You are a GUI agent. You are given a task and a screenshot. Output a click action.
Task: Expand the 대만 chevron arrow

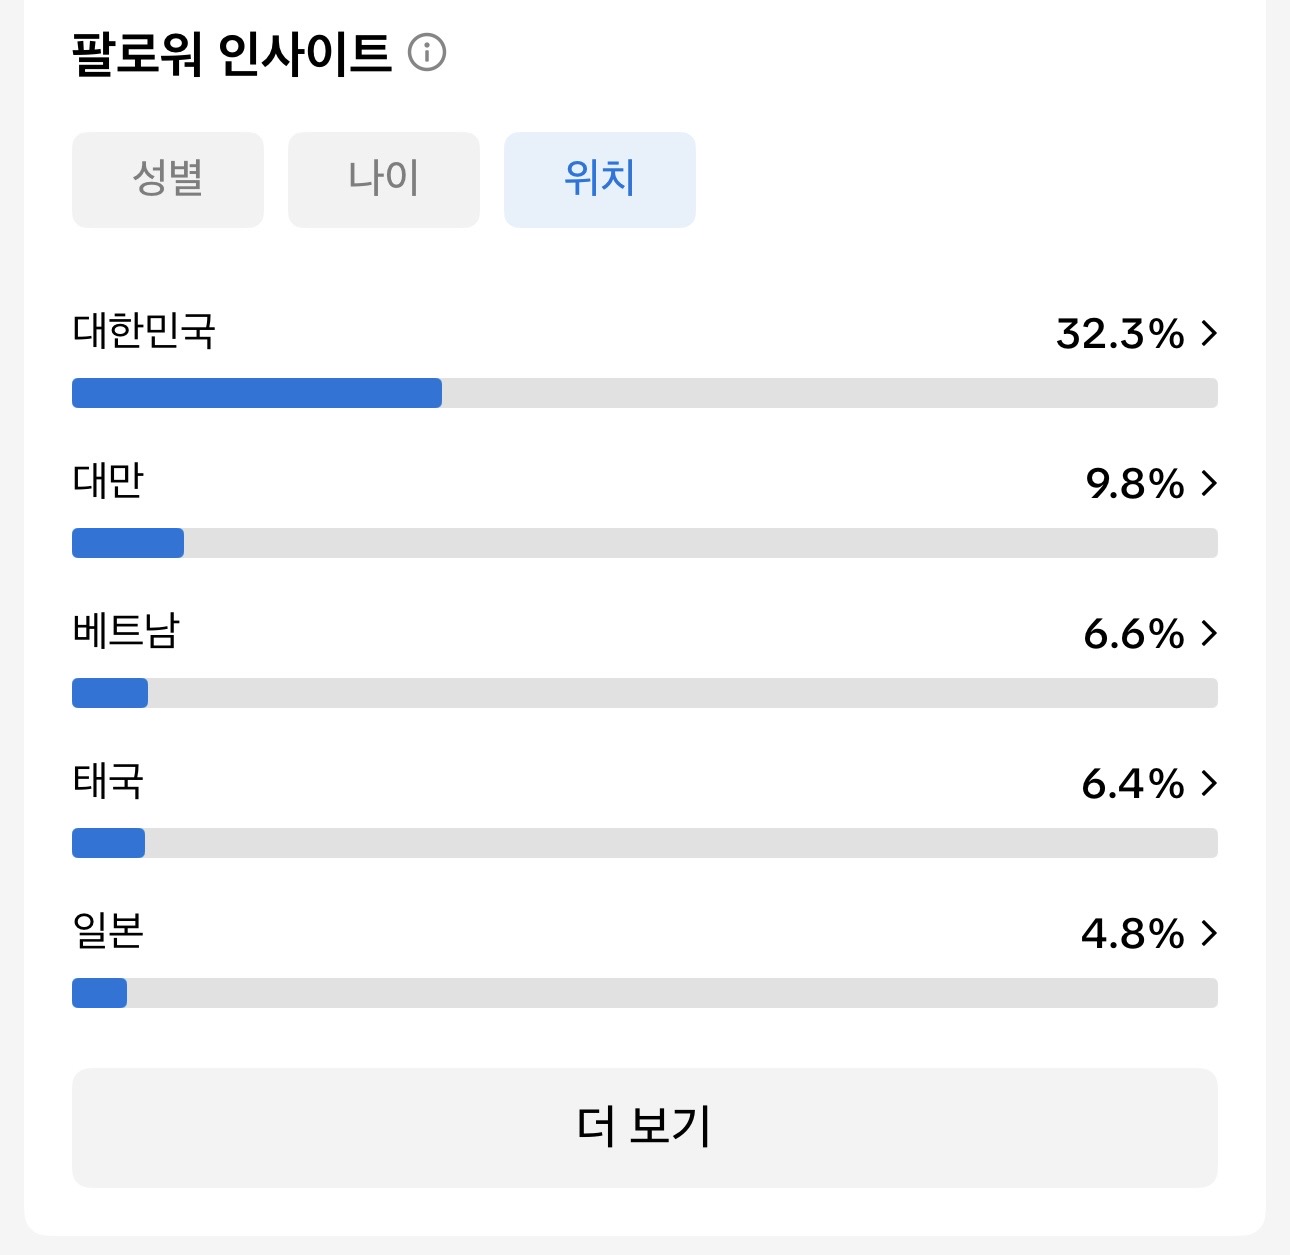coord(1209,484)
